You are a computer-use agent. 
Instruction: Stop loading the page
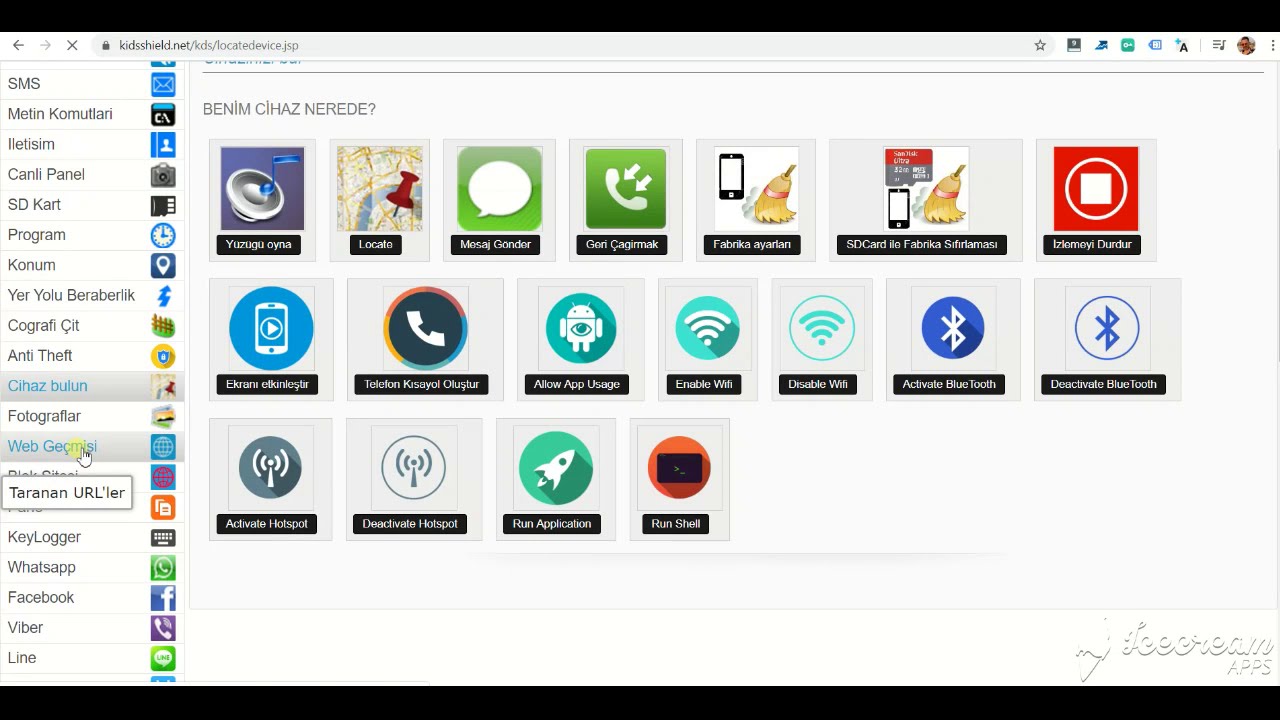tap(73, 45)
